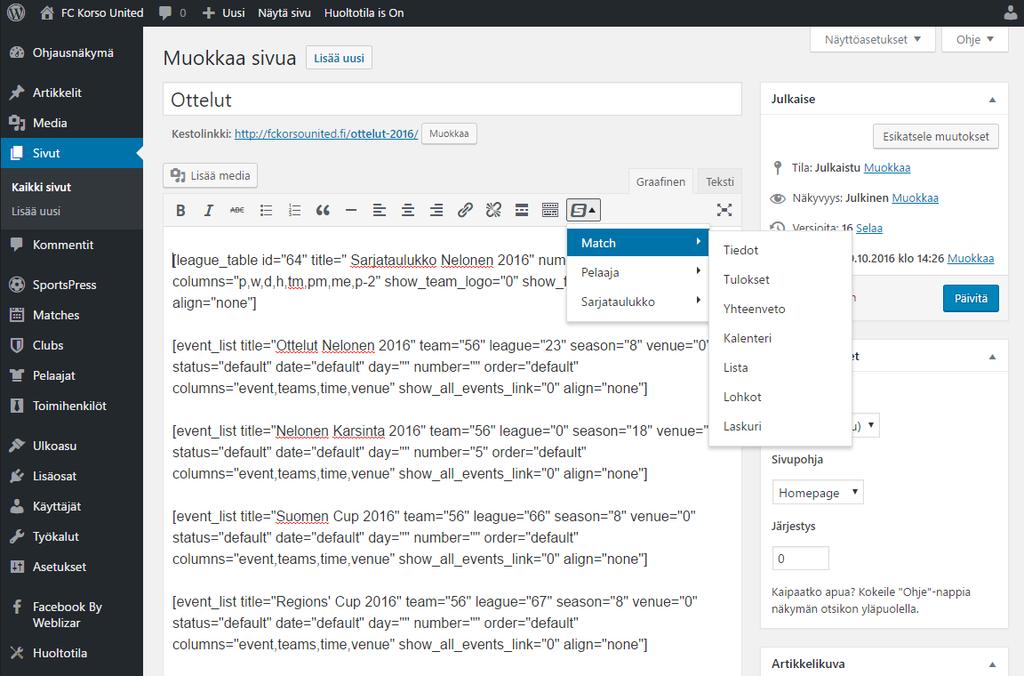Align text left
Image resolution: width=1024 pixels, height=676 pixels.
click(379, 210)
